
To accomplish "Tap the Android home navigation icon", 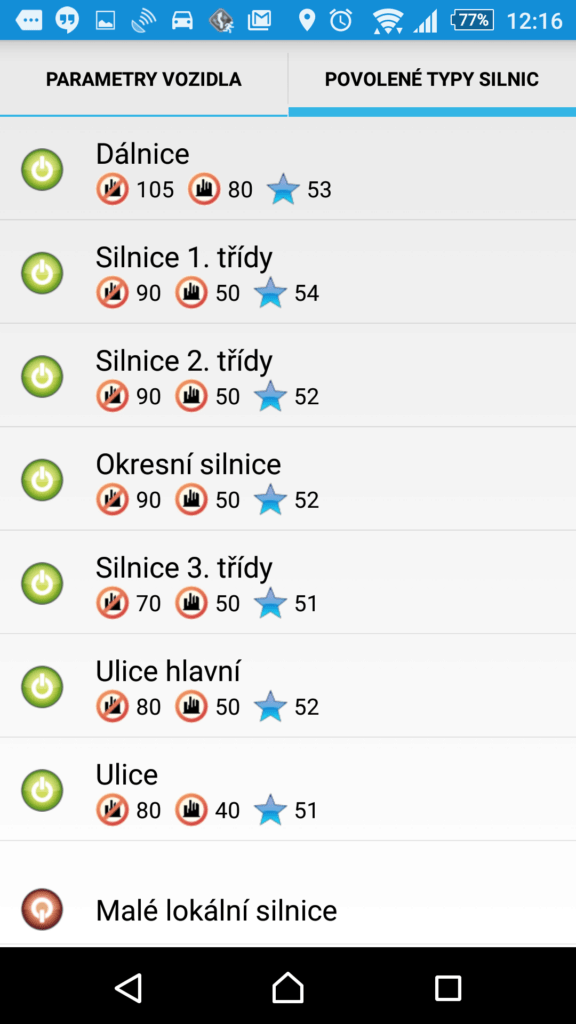I will (x=288, y=987).
